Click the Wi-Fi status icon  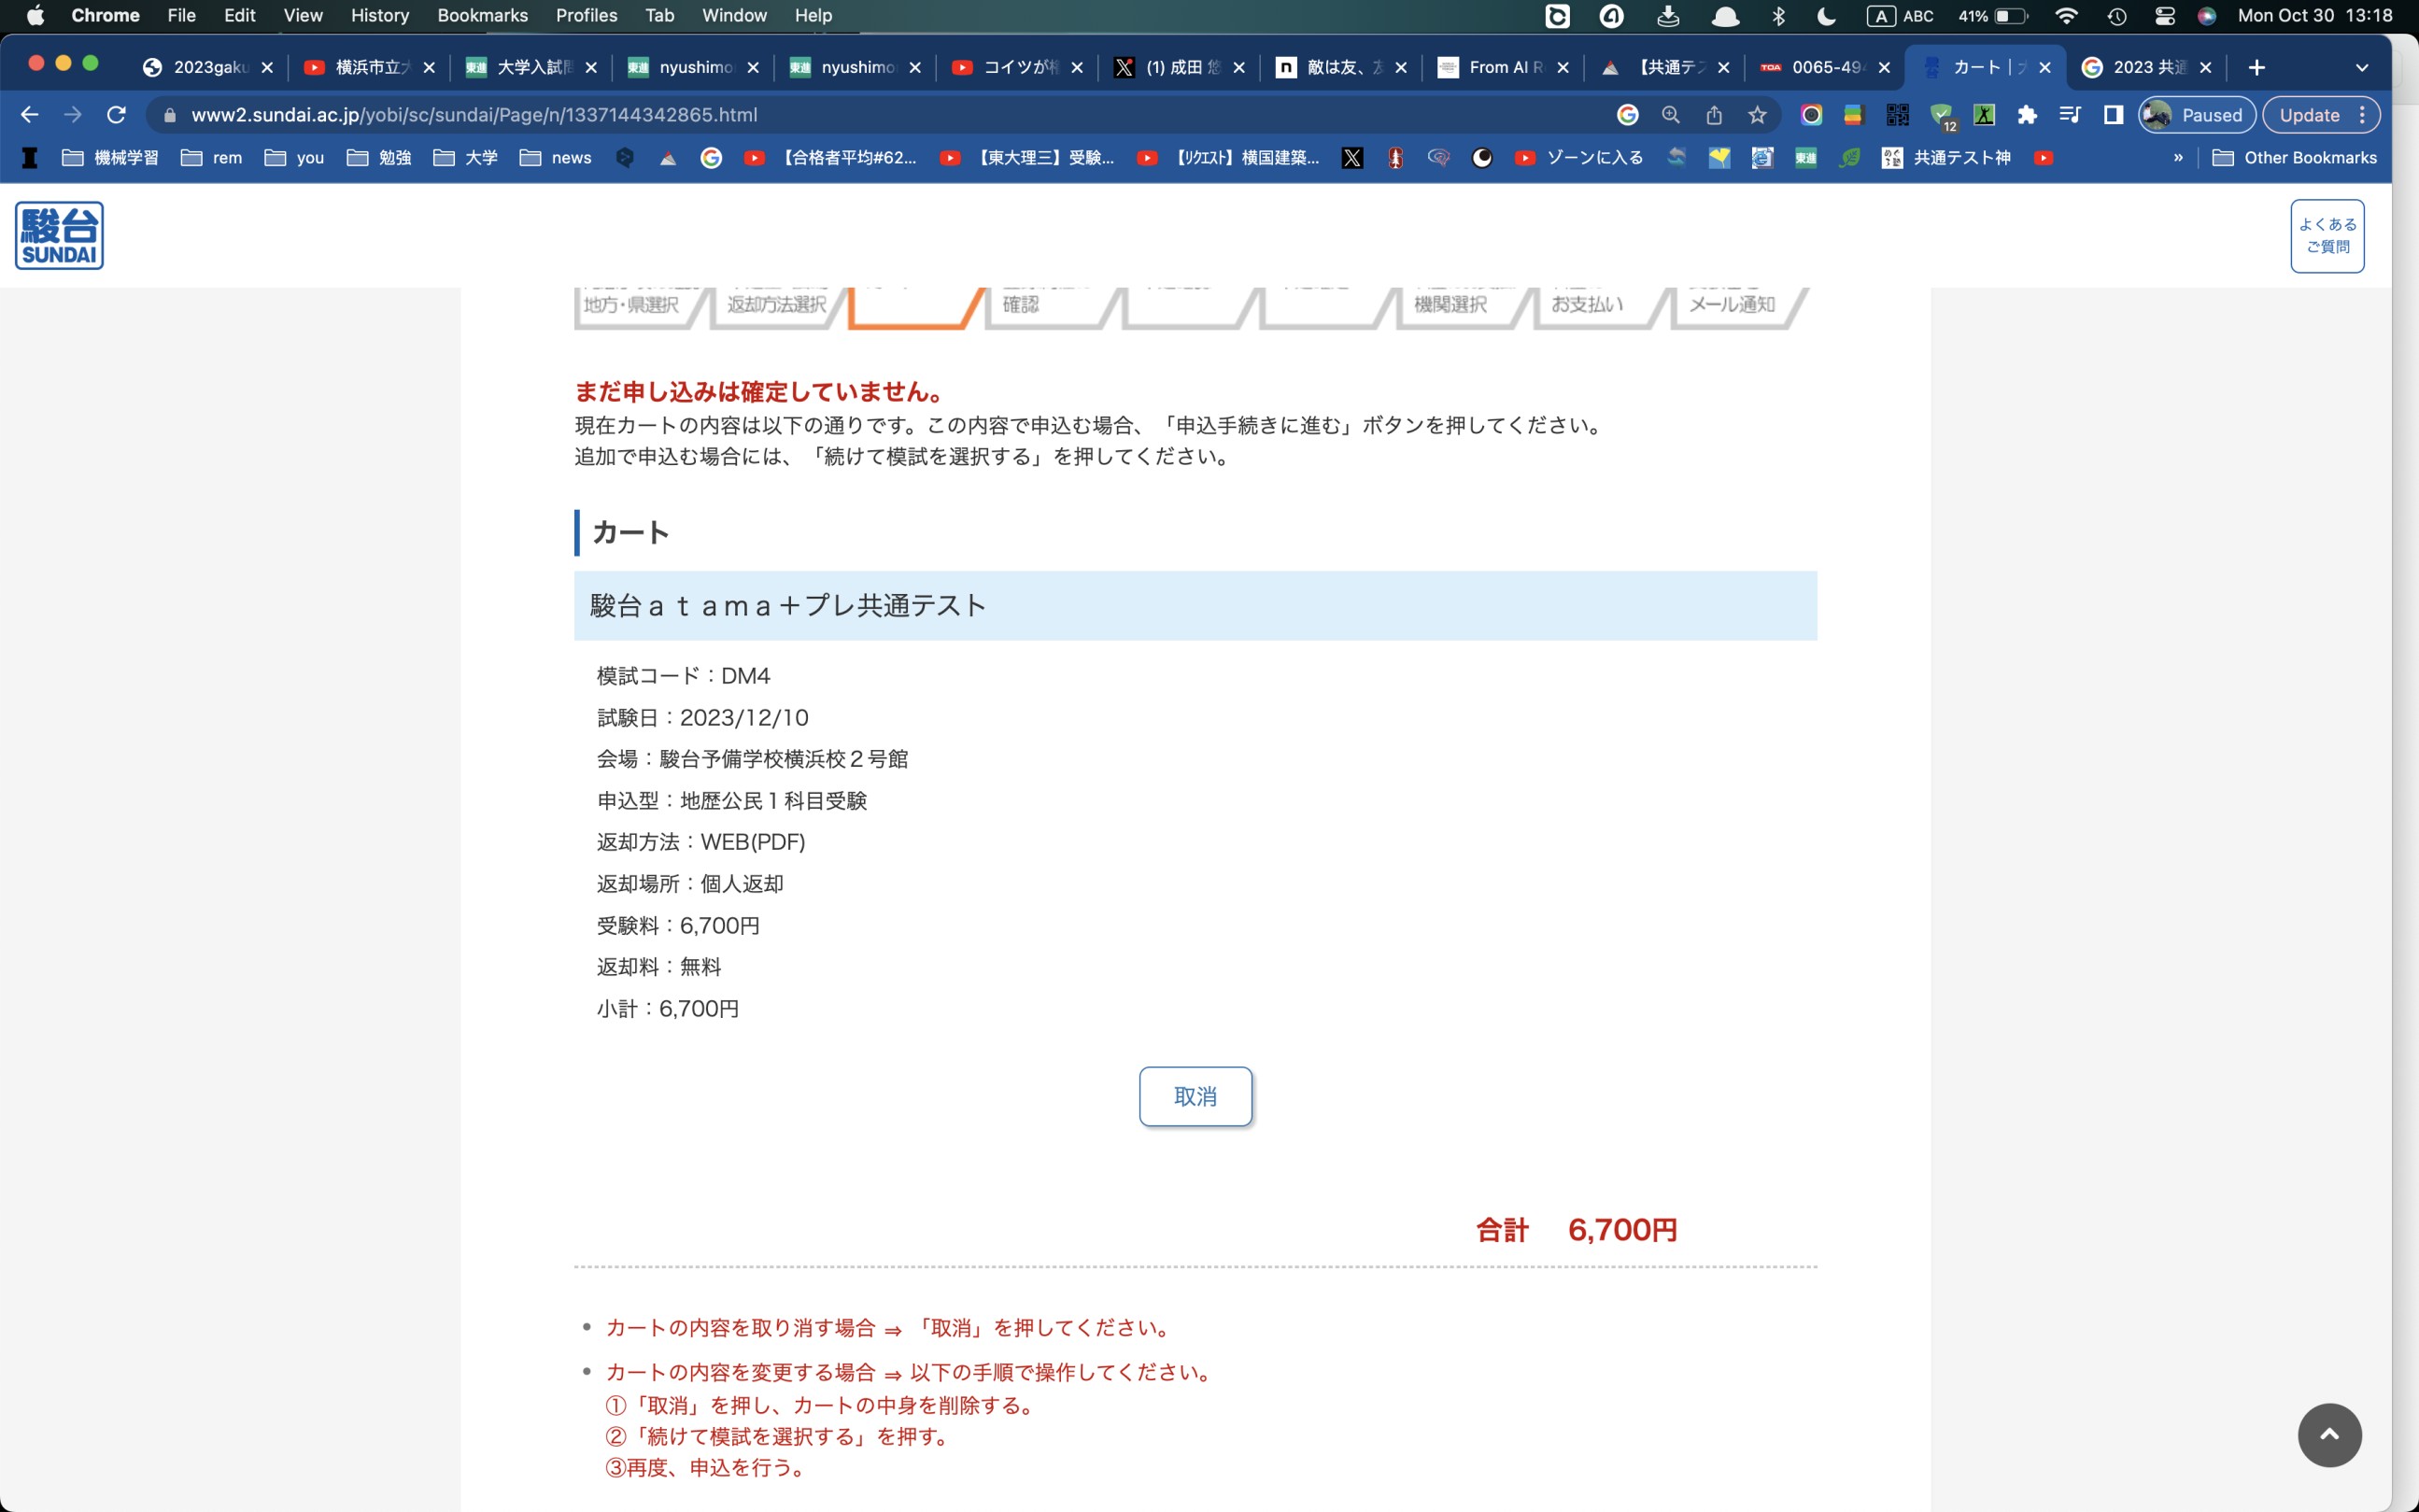(2066, 15)
